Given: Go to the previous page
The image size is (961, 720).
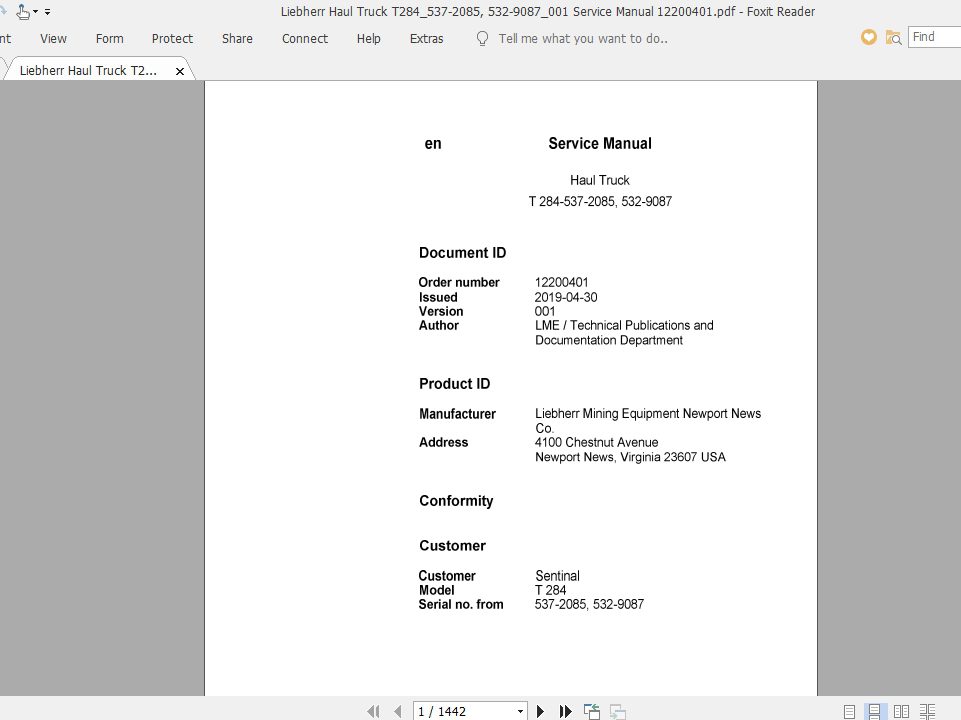Looking at the screenshot, I should tap(398, 711).
